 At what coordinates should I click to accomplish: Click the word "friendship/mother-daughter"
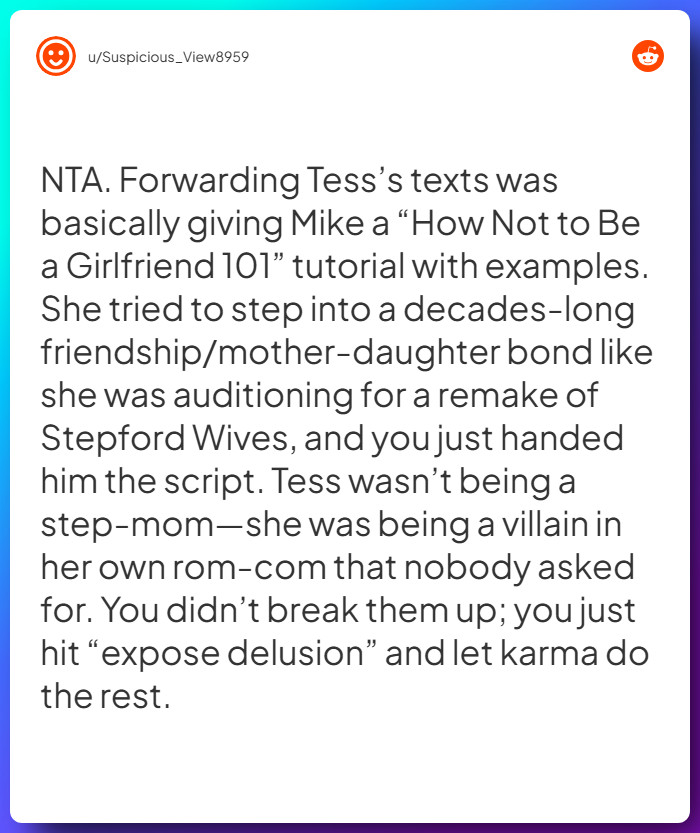pyautogui.click(x=270, y=353)
